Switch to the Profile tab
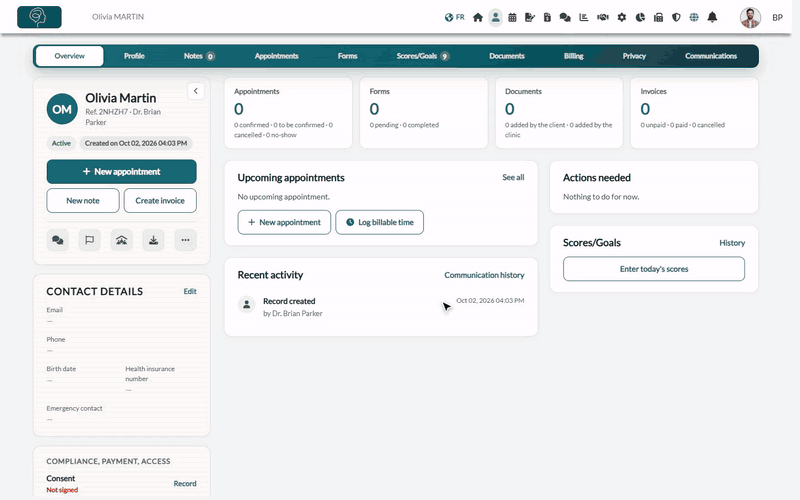 point(134,56)
